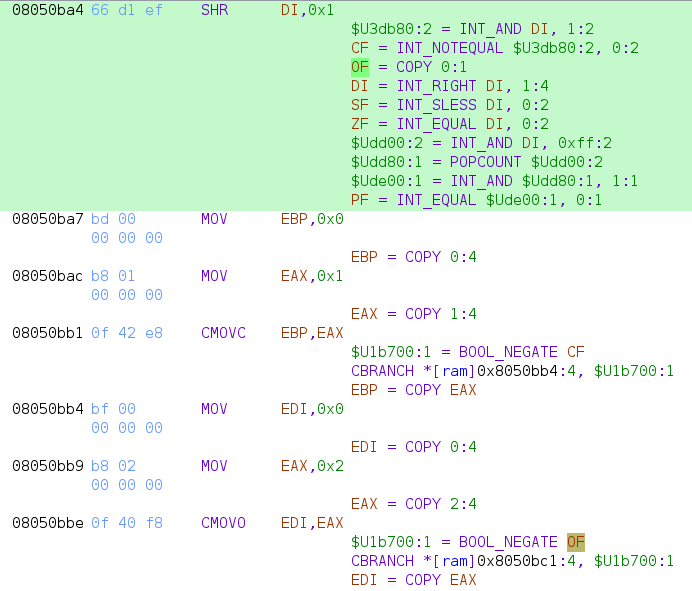The width and height of the screenshot is (692, 591).
Task: Click the bytes b8 01
Action: tap(113, 276)
